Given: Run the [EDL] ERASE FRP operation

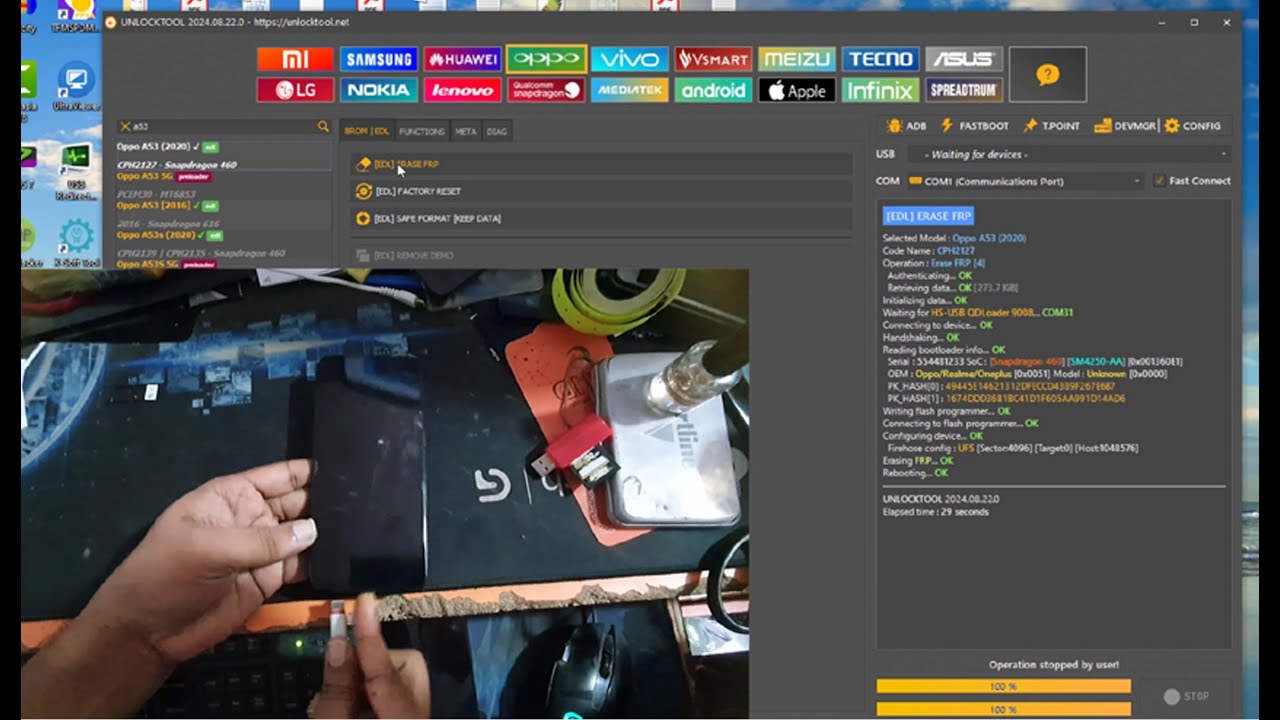Looking at the screenshot, I should [x=602, y=164].
